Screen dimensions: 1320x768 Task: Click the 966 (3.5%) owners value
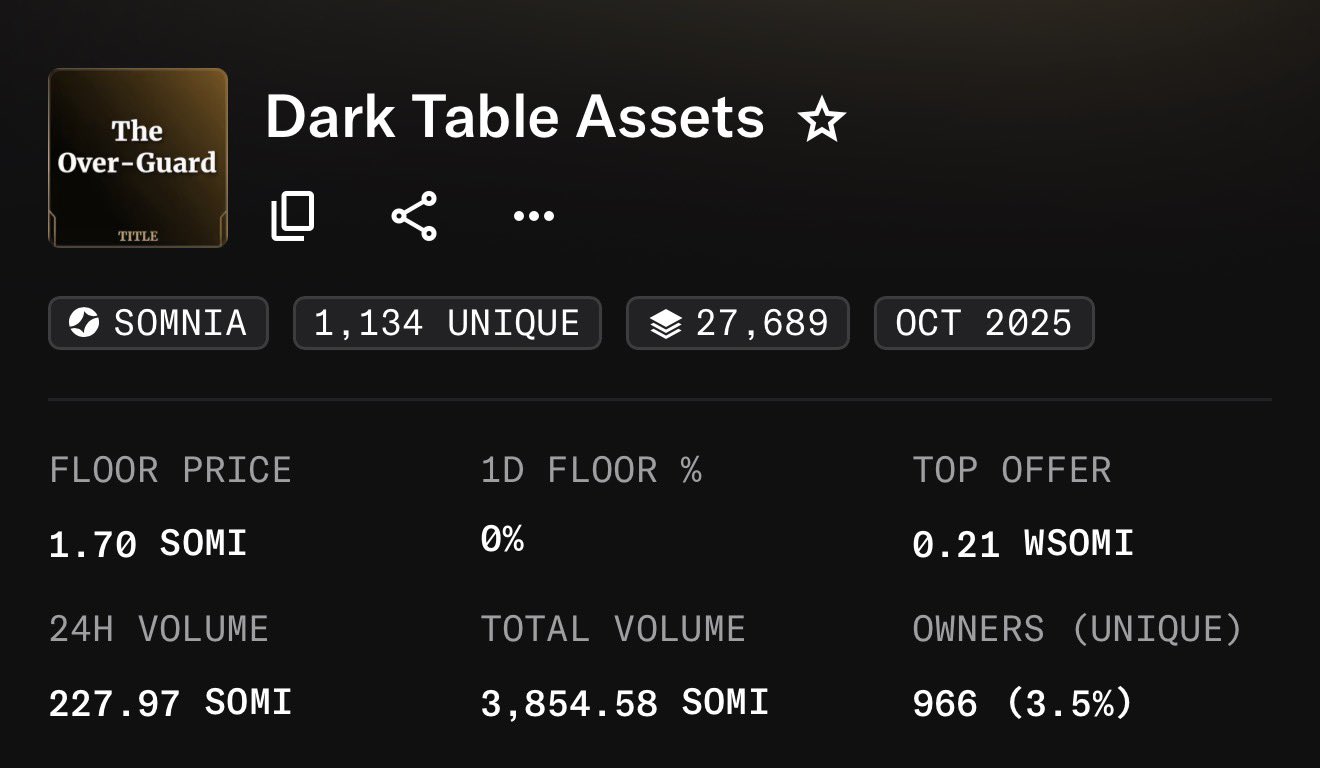point(1022,704)
